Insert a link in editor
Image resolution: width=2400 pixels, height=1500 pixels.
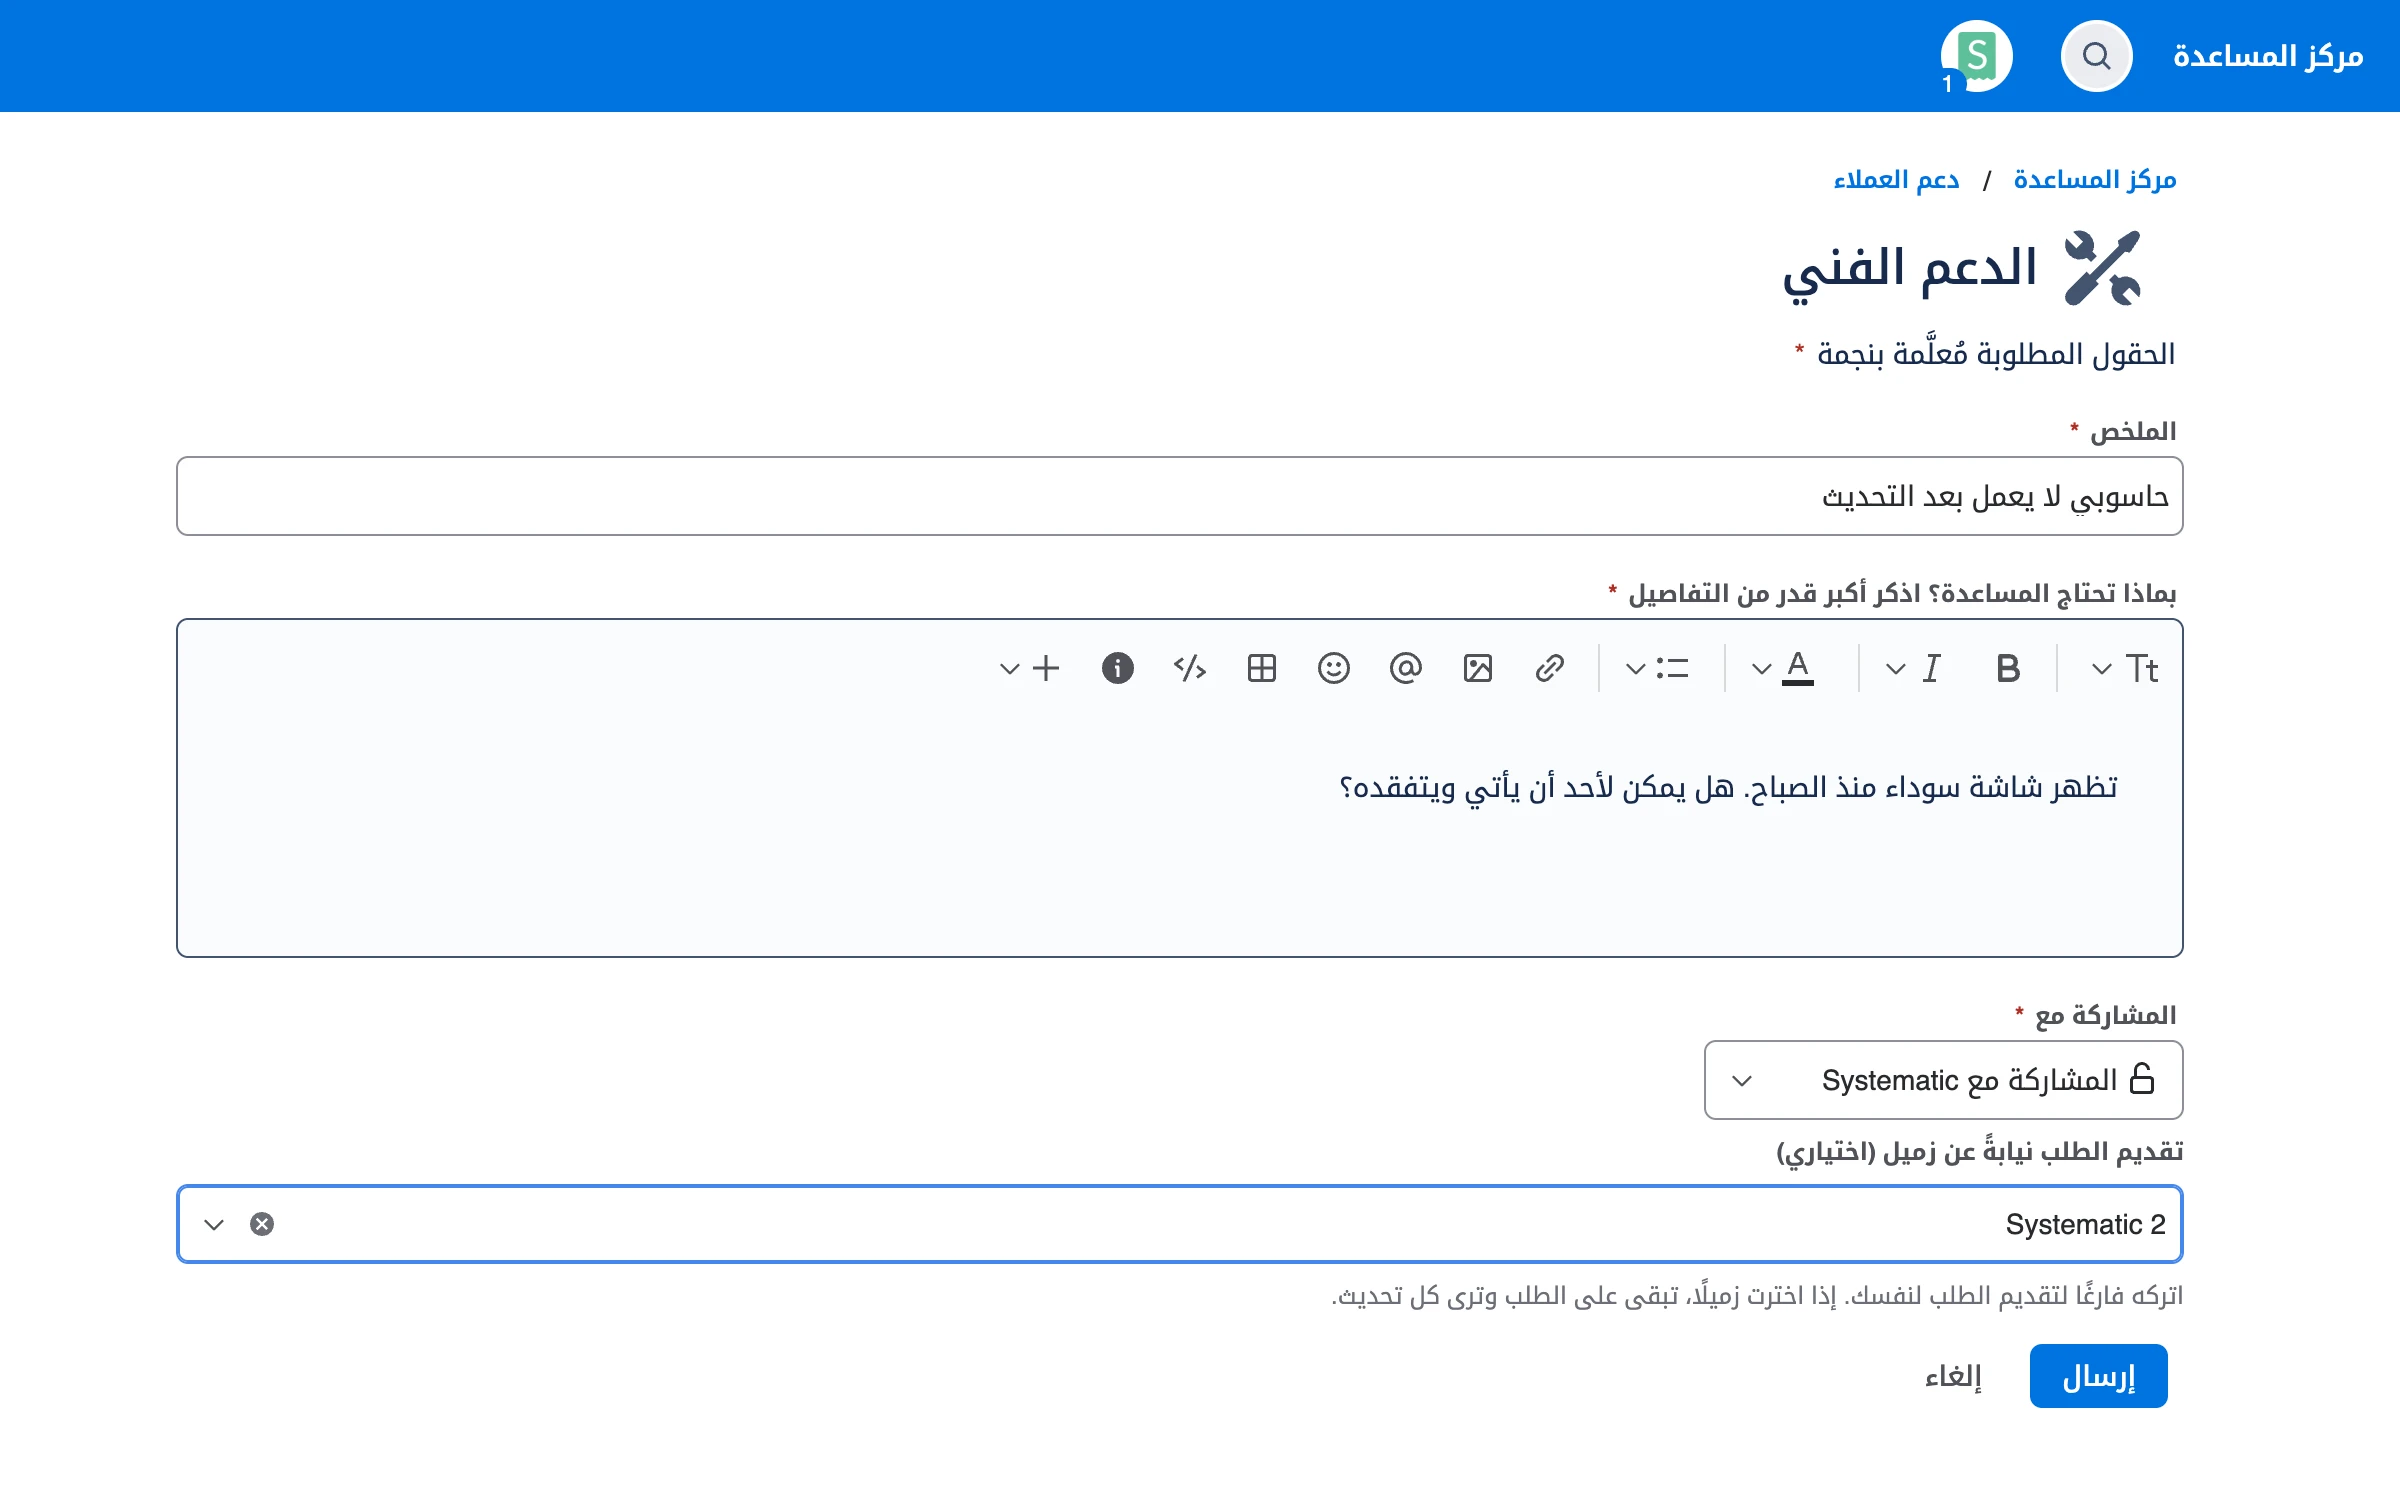[1549, 668]
